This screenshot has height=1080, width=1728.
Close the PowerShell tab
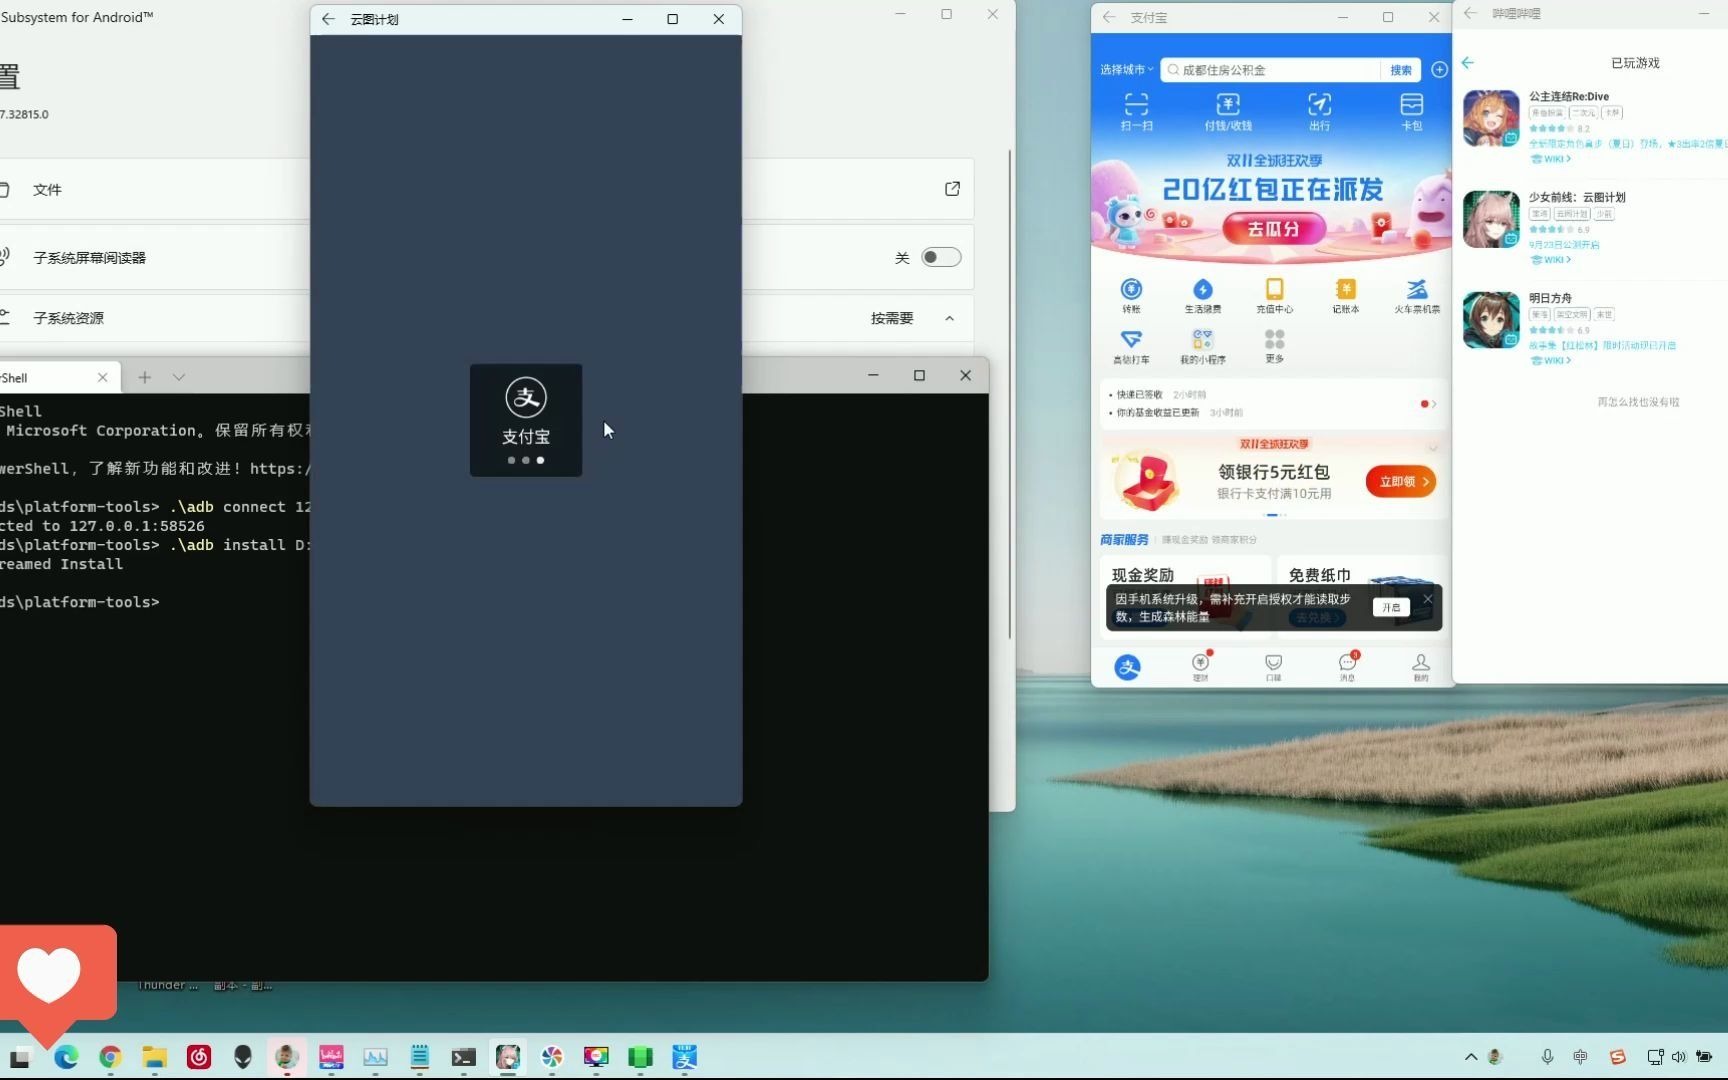pos(102,377)
